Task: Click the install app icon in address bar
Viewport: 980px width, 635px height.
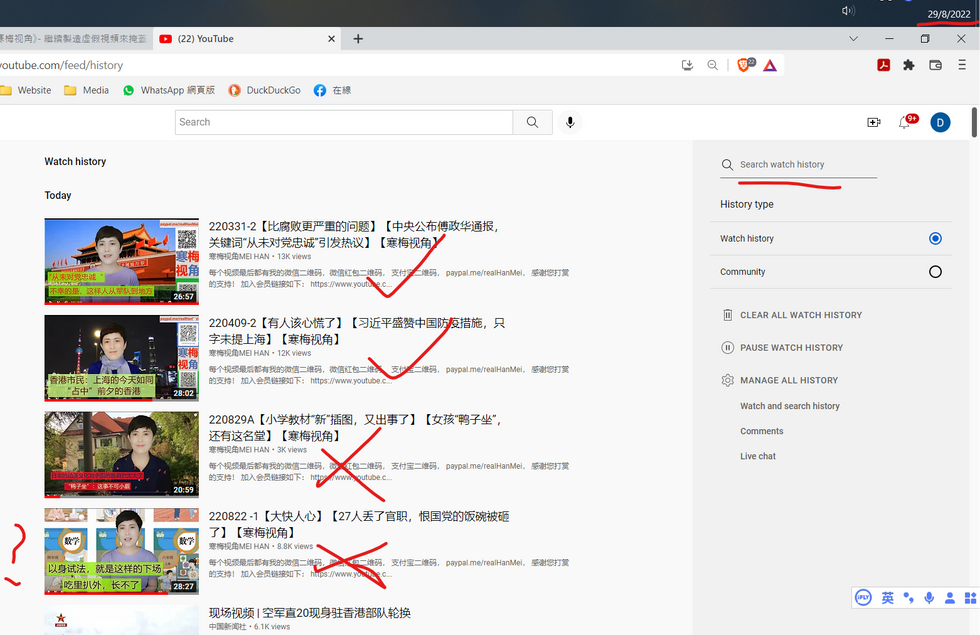Action: [x=688, y=65]
